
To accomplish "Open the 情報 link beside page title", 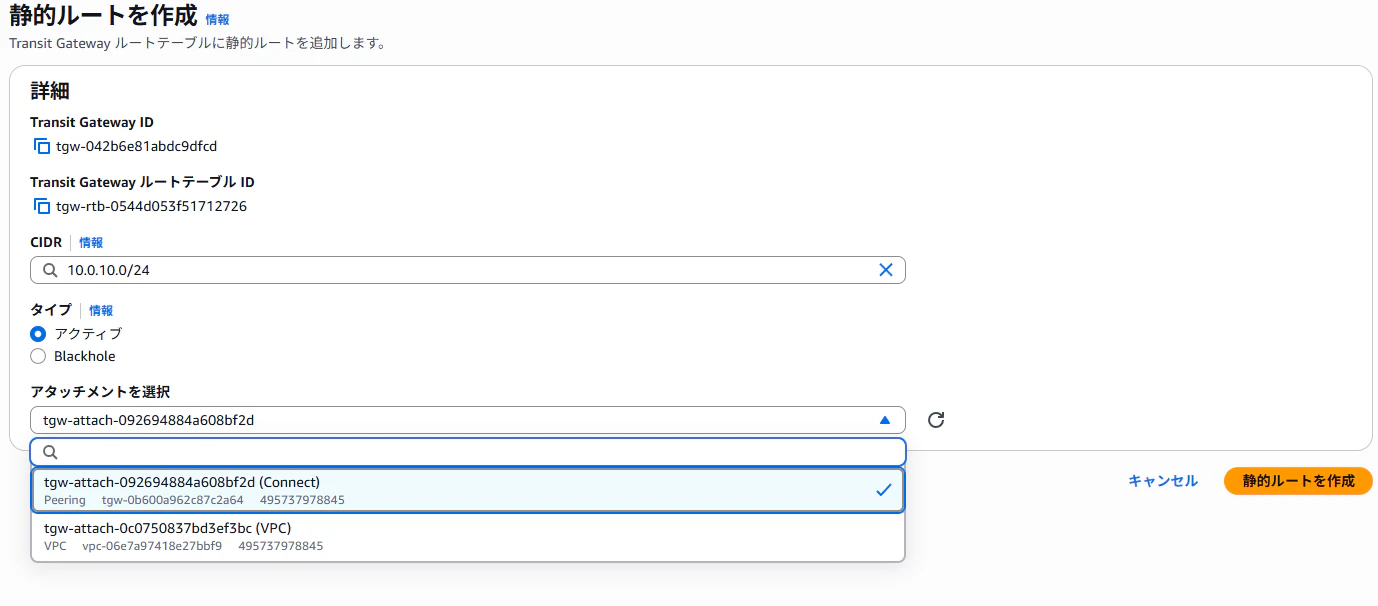I will tap(217, 19).
